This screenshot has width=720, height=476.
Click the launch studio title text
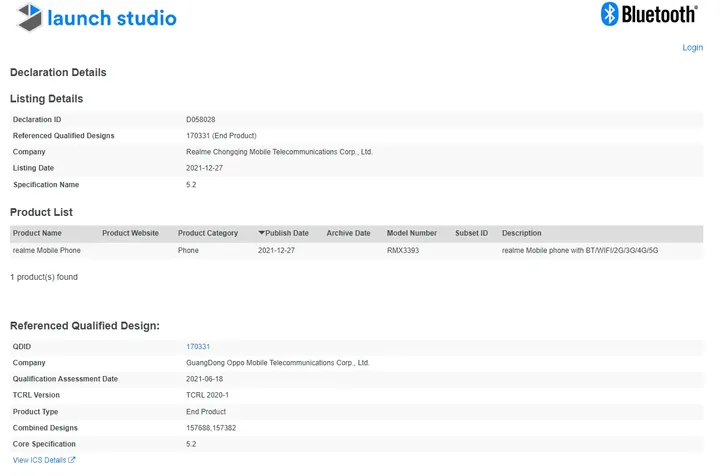coord(112,18)
